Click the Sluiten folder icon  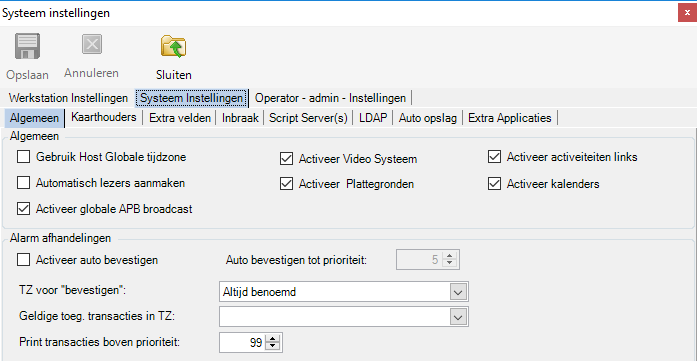[173, 47]
